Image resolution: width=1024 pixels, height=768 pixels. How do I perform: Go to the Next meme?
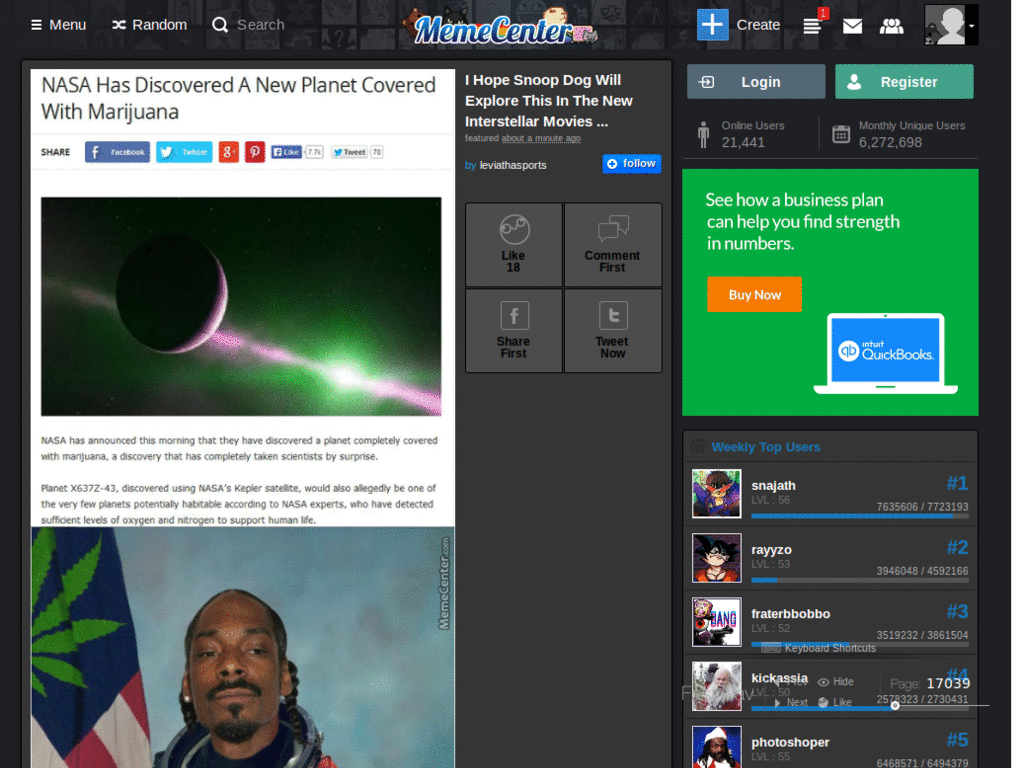tap(790, 703)
